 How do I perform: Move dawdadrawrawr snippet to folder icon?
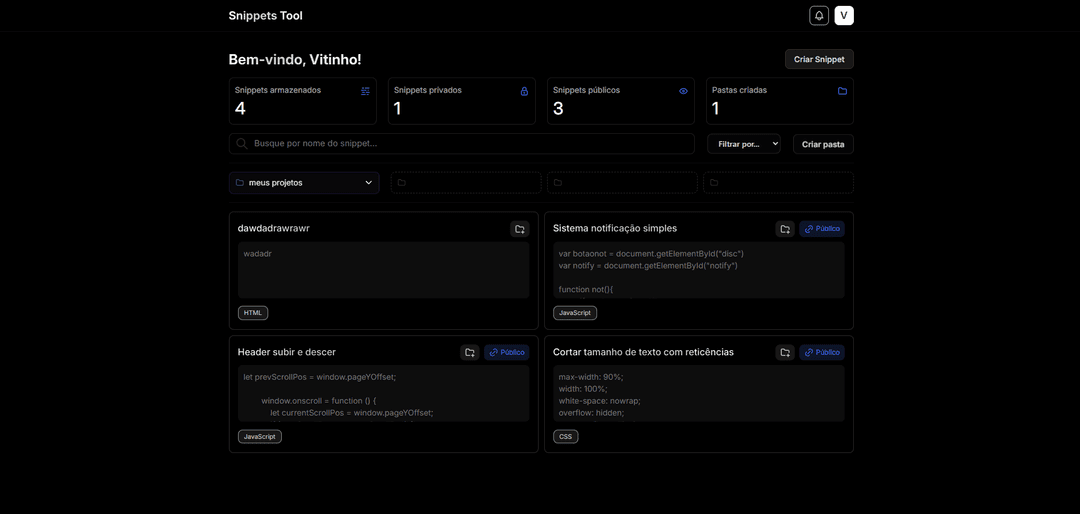pyautogui.click(x=519, y=229)
